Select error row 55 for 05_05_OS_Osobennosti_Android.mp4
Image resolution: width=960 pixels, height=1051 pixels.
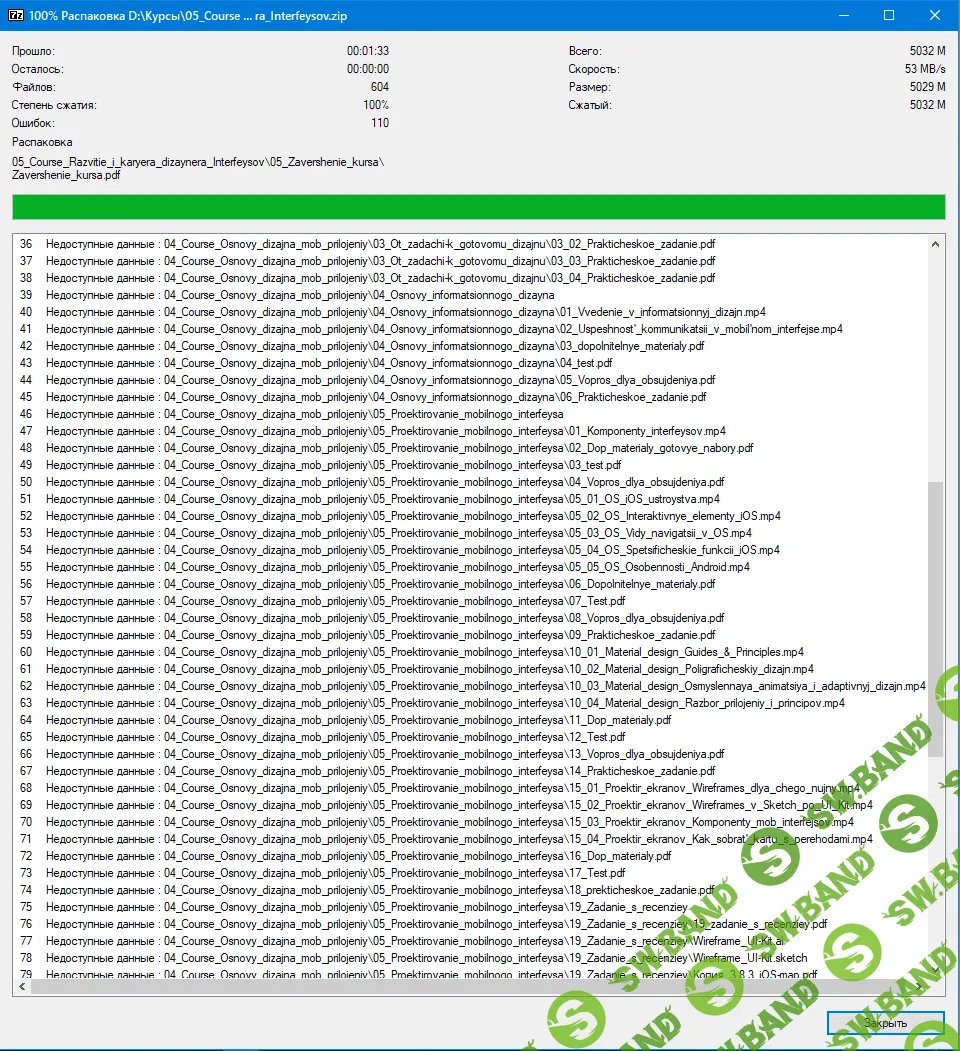[x=380, y=567]
